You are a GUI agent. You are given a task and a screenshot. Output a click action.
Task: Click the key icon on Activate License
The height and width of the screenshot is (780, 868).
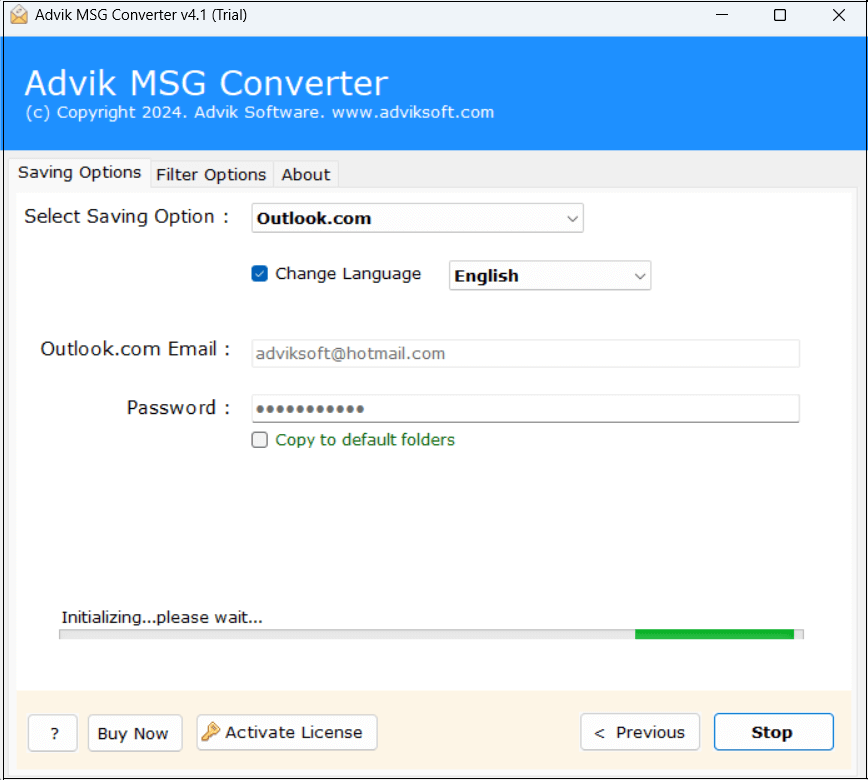(210, 732)
